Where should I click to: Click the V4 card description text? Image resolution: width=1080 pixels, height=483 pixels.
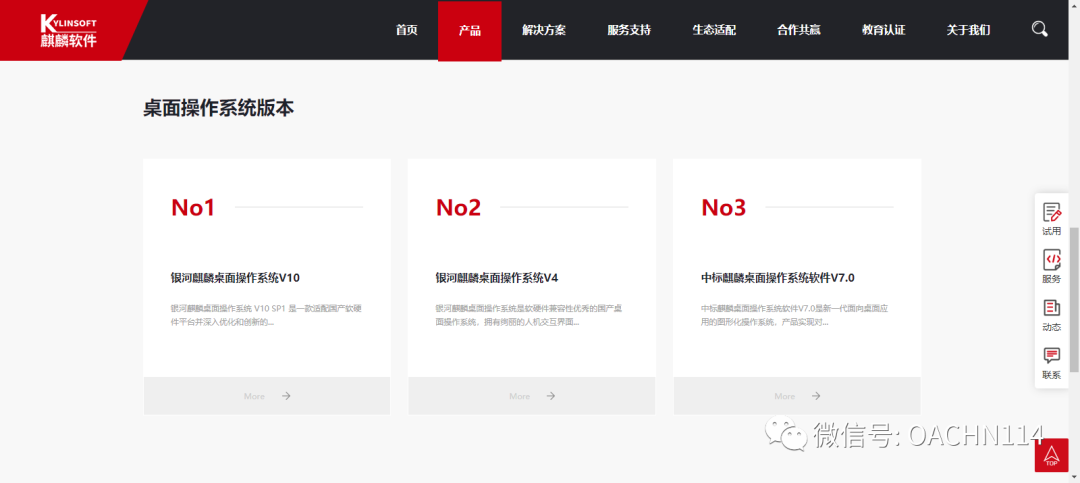point(529,315)
